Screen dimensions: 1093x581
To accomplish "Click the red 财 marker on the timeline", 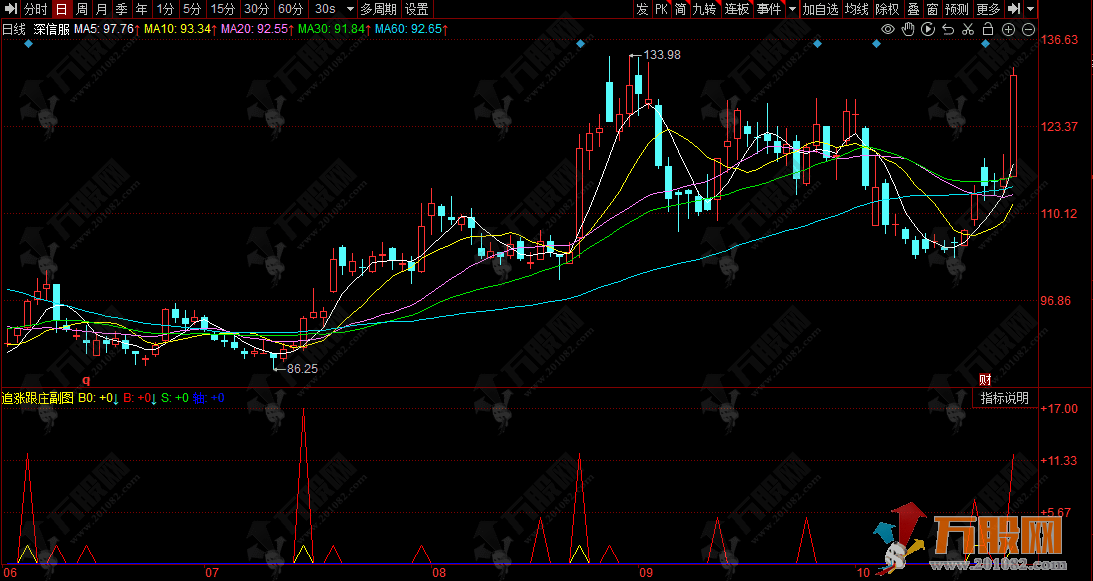I will tap(984, 379).
